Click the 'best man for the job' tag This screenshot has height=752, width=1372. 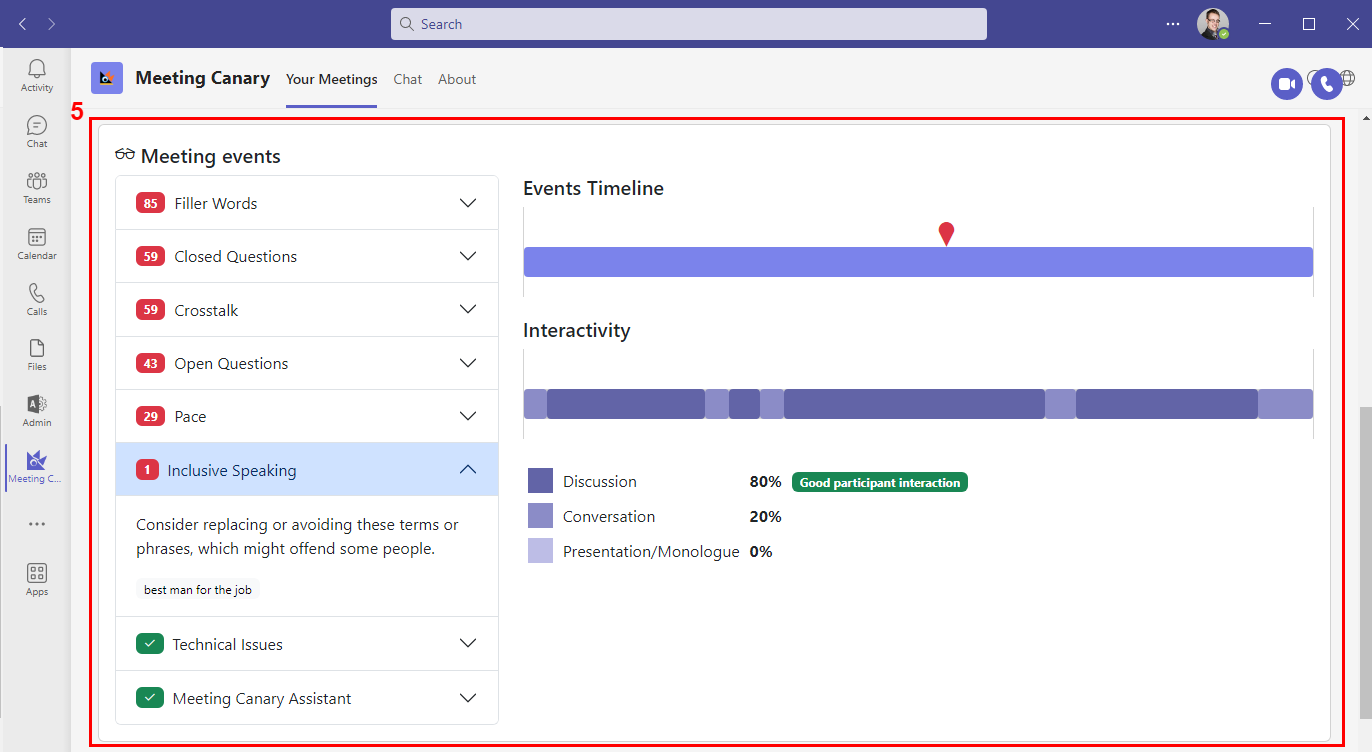pyautogui.click(x=198, y=590)
